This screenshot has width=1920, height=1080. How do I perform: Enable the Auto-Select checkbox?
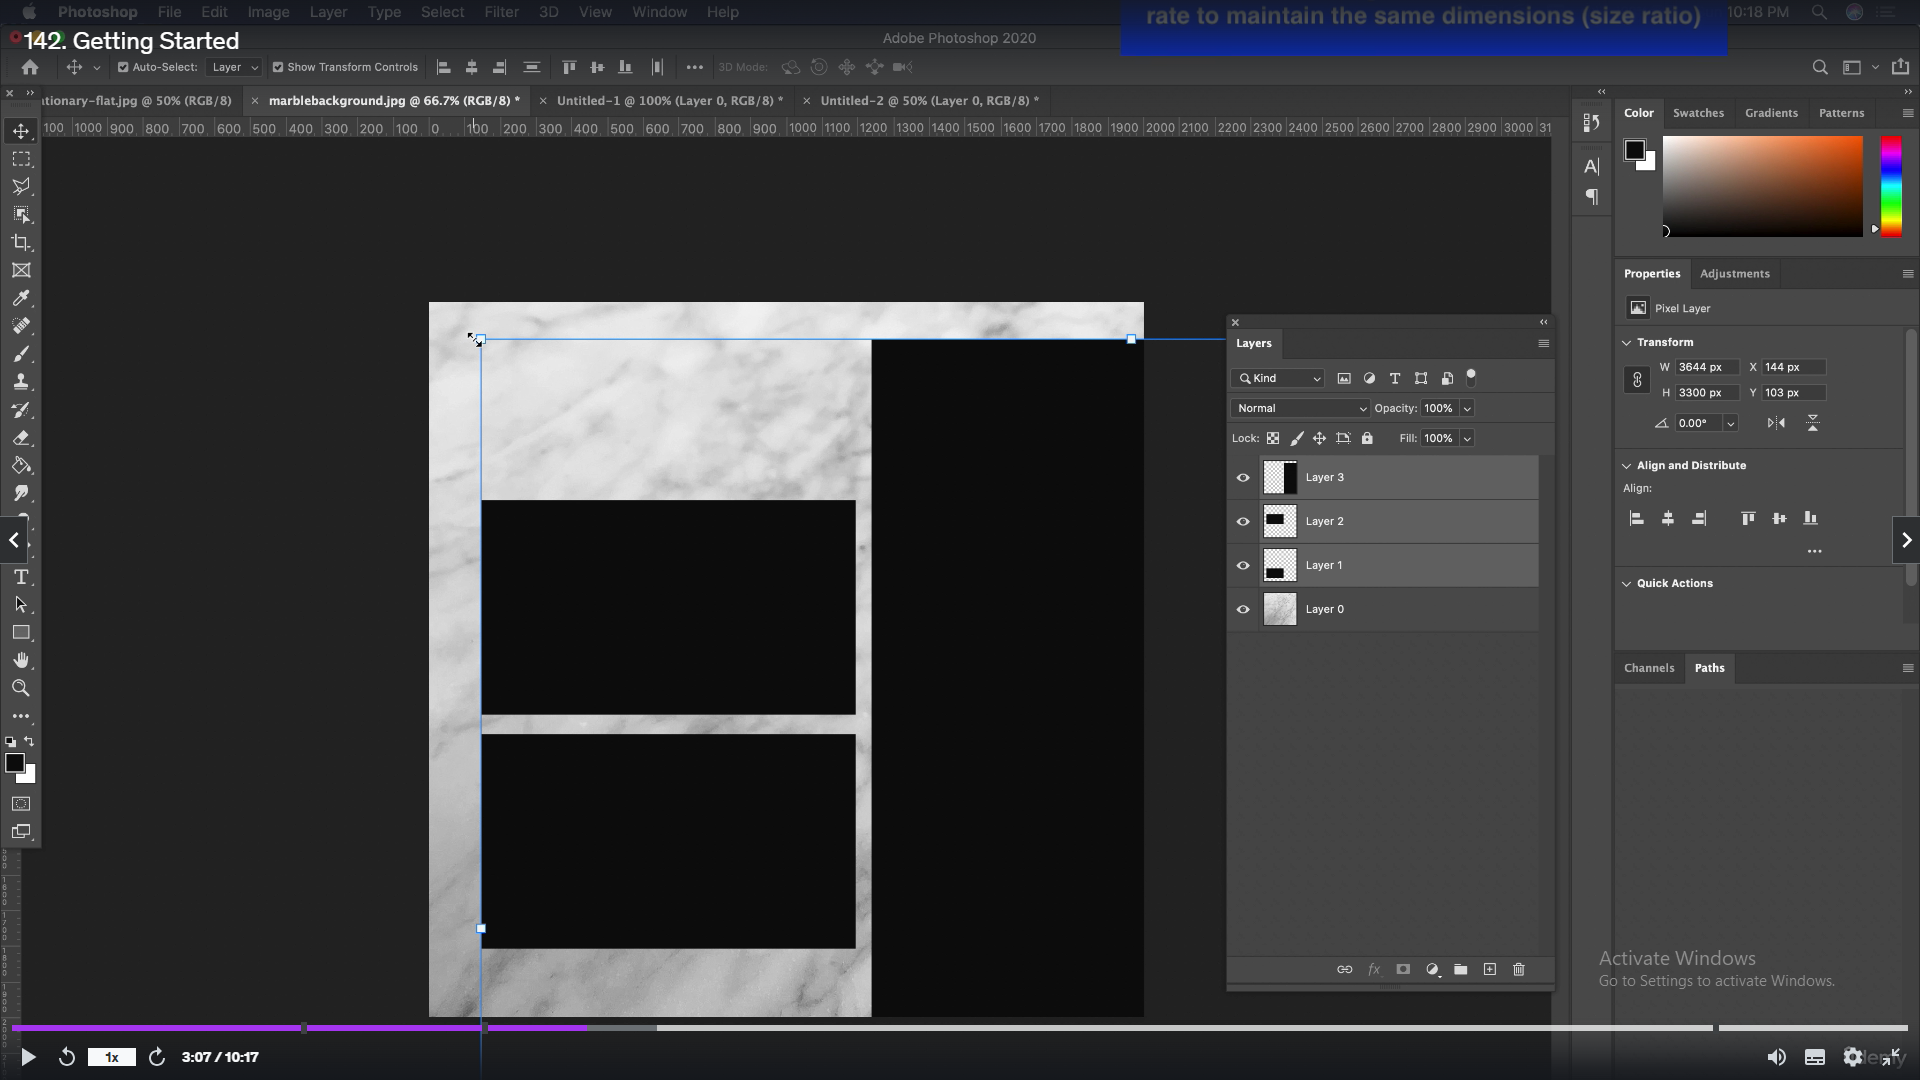click(x=124, y=67)
